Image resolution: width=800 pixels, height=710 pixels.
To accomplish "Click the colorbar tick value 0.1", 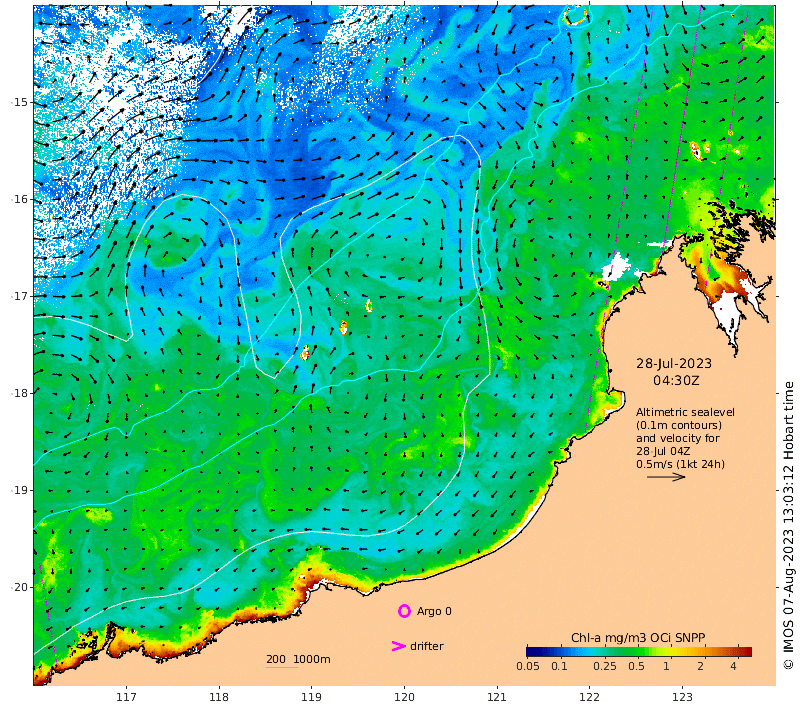I will point(559,666).
